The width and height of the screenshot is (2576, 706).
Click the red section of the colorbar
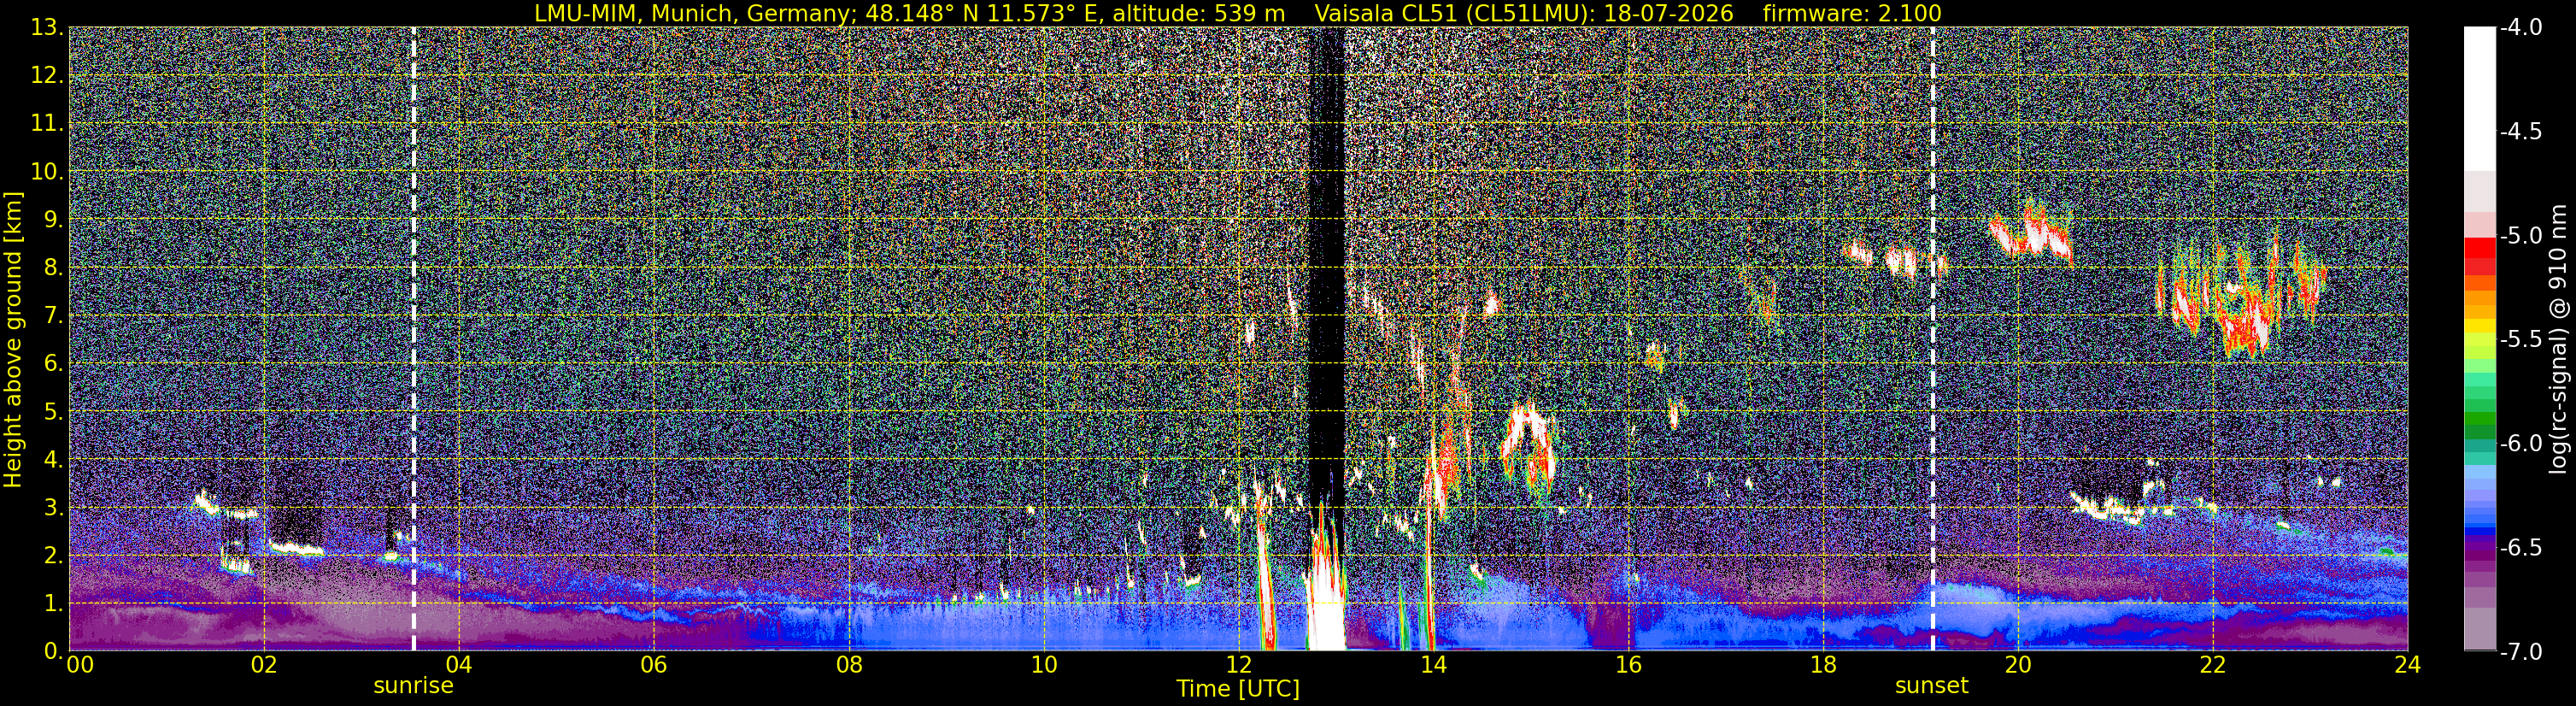click(x=2479, y=256)
